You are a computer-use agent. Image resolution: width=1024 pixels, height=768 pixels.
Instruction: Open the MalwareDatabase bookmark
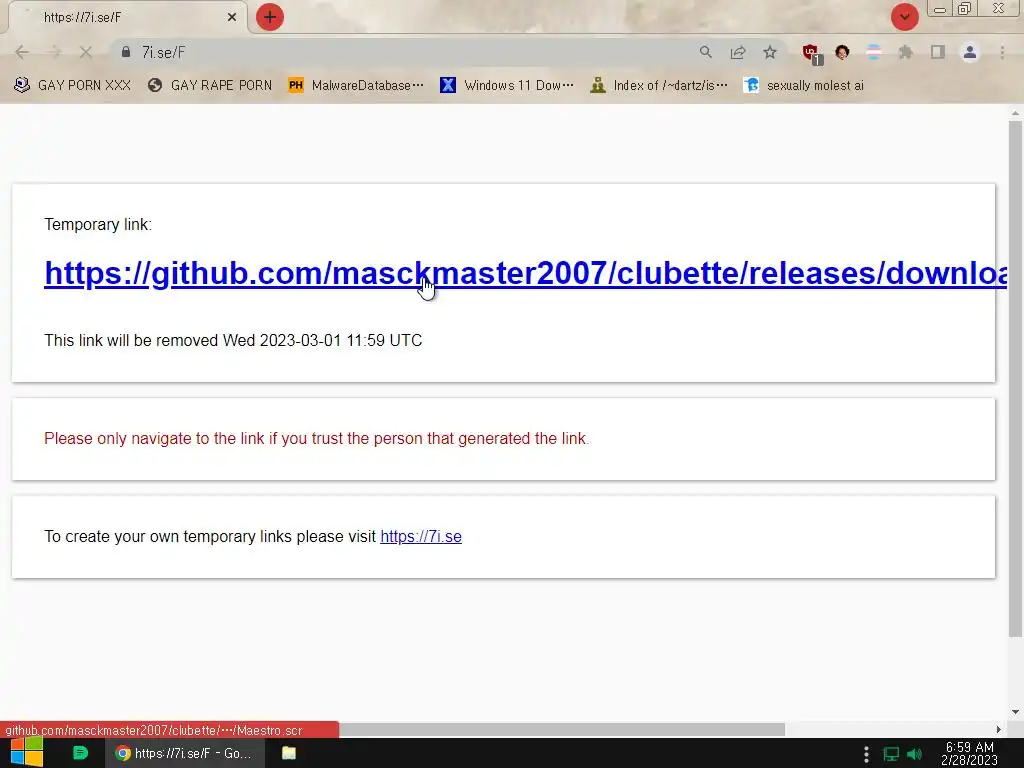[356, 86]
